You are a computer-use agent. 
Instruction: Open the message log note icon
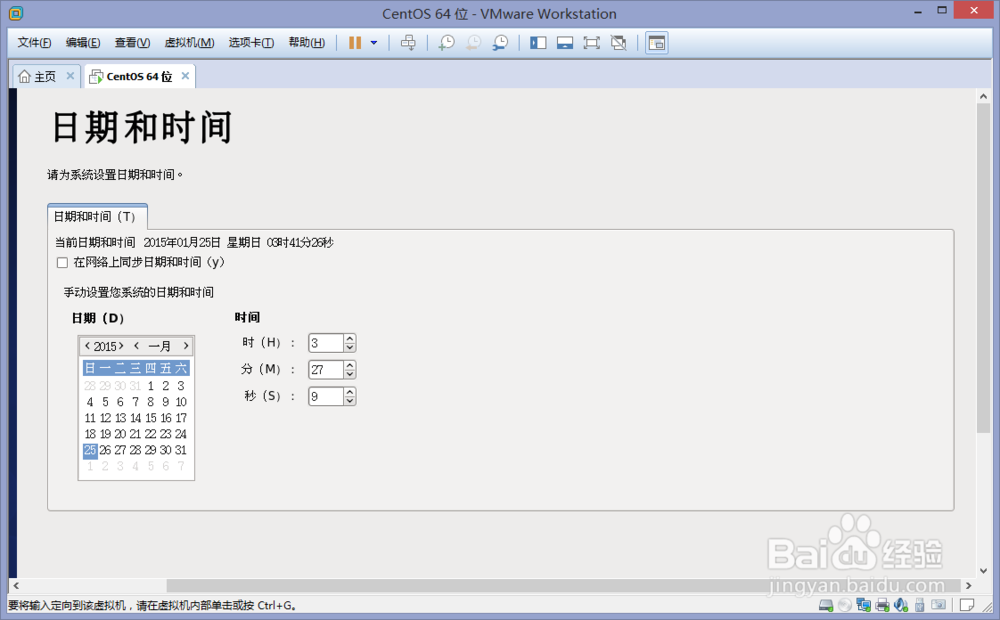pos(967,605)
